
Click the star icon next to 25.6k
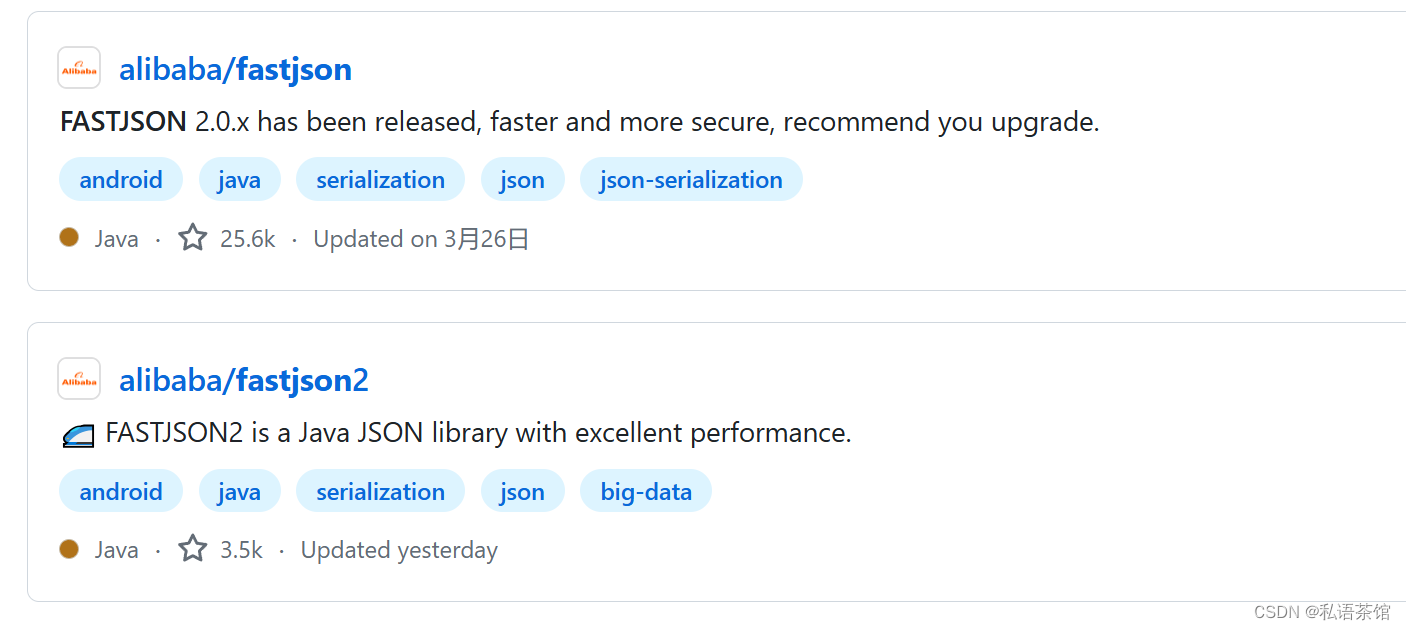[191, 237]
